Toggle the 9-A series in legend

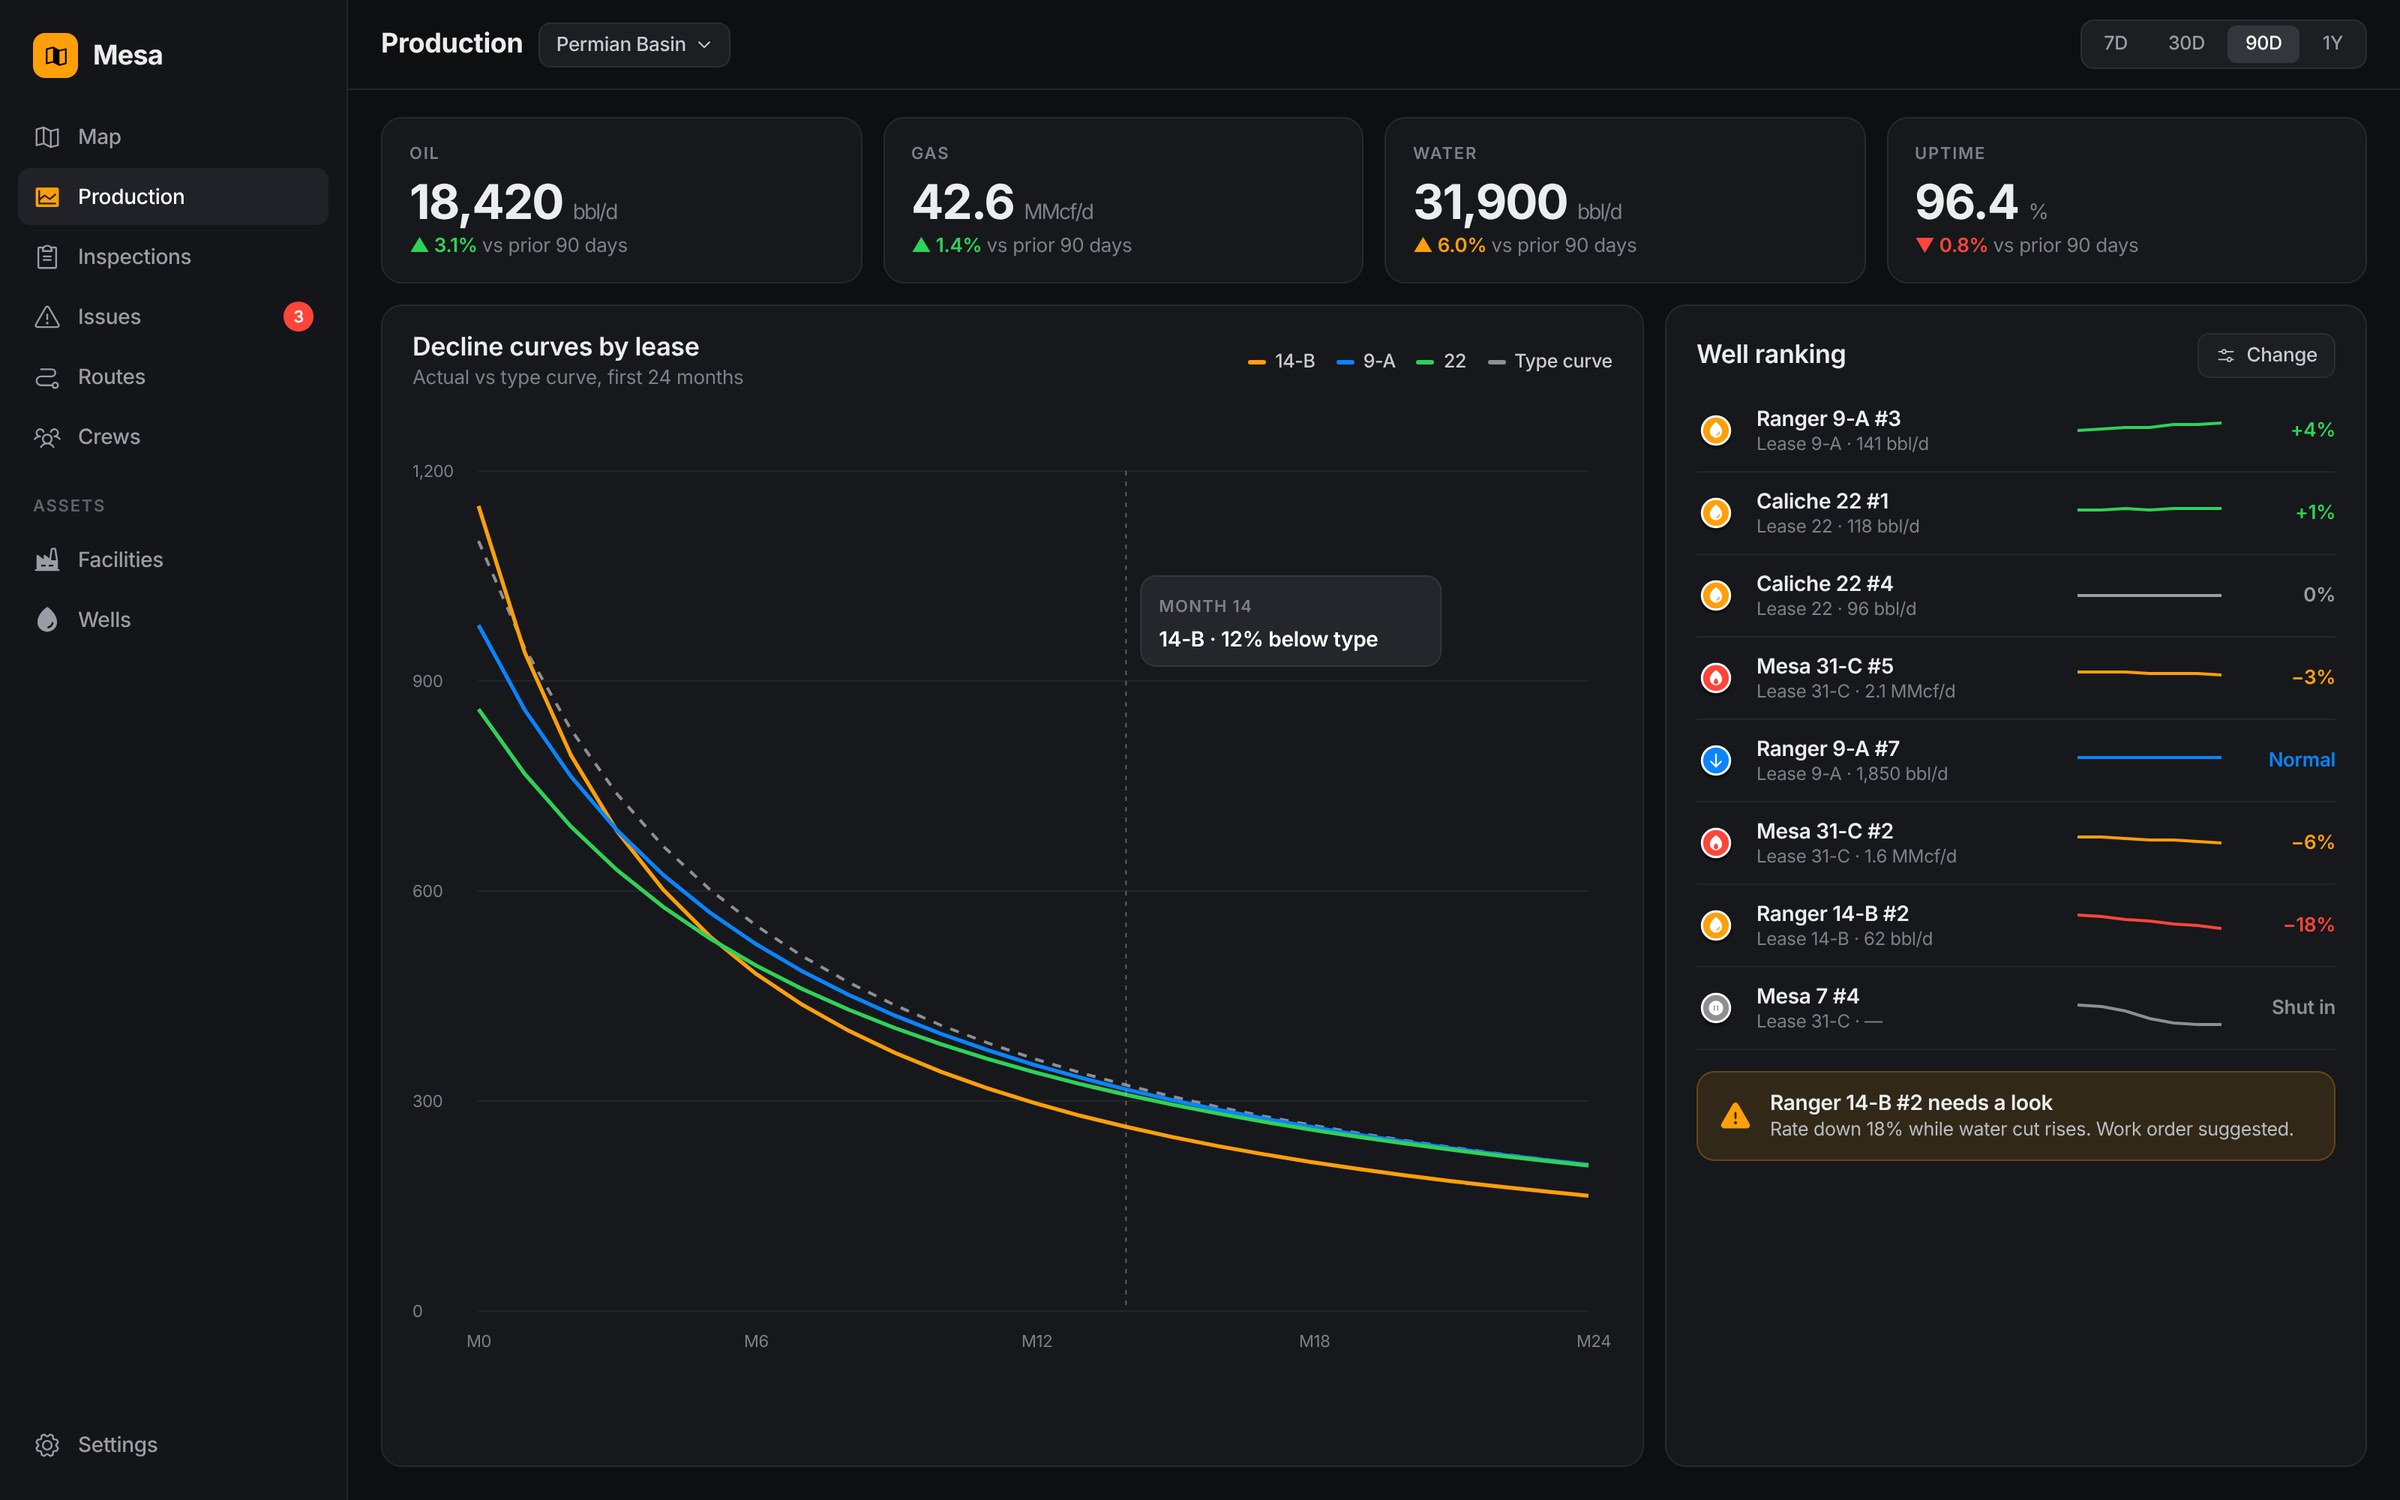tap(1366, 361)
